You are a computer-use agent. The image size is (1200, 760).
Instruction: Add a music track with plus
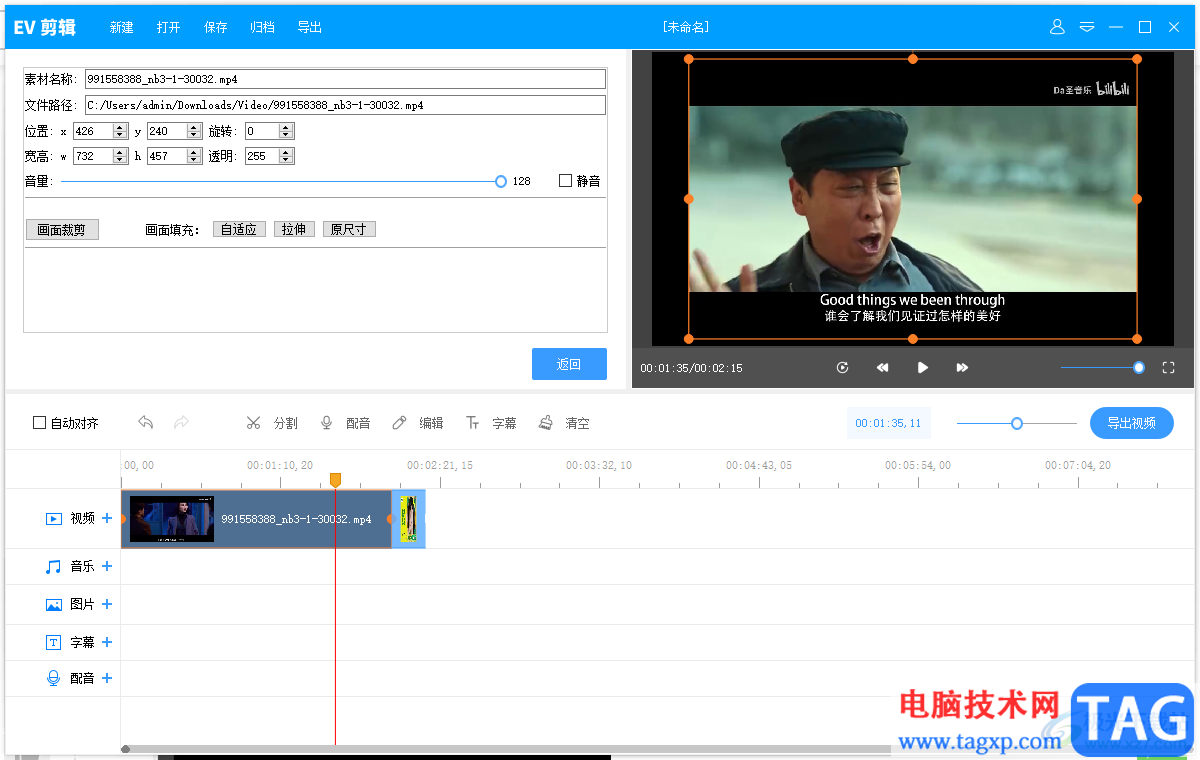coord(107,566)
